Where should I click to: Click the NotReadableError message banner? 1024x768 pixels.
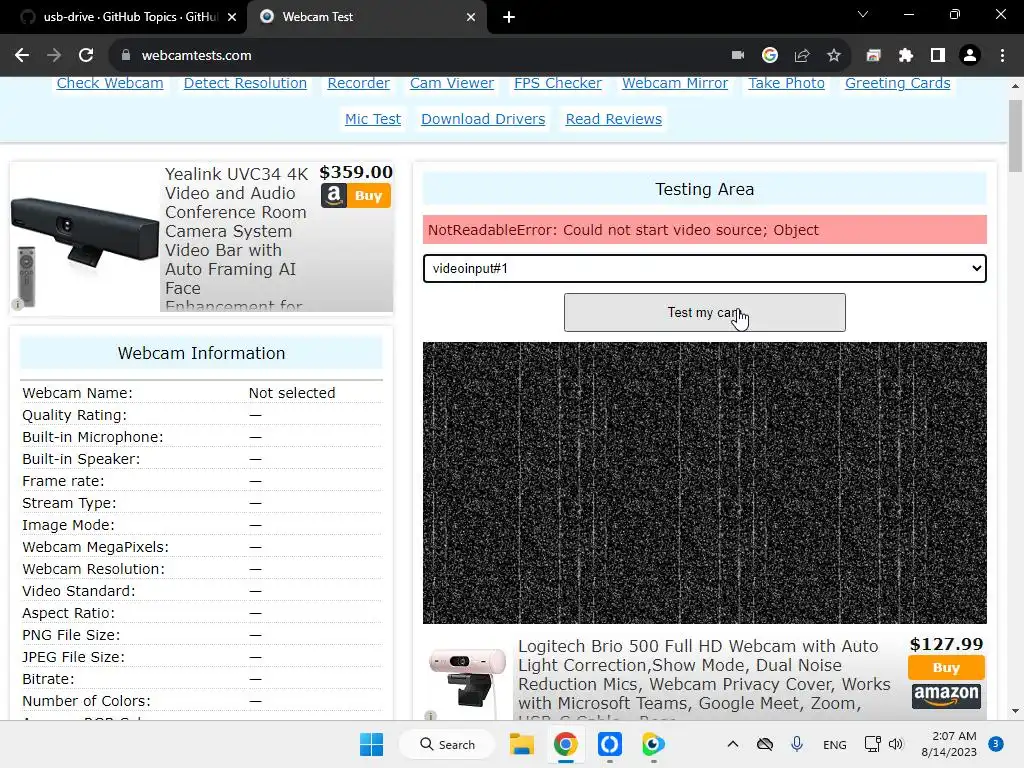[x=704, y=230]
